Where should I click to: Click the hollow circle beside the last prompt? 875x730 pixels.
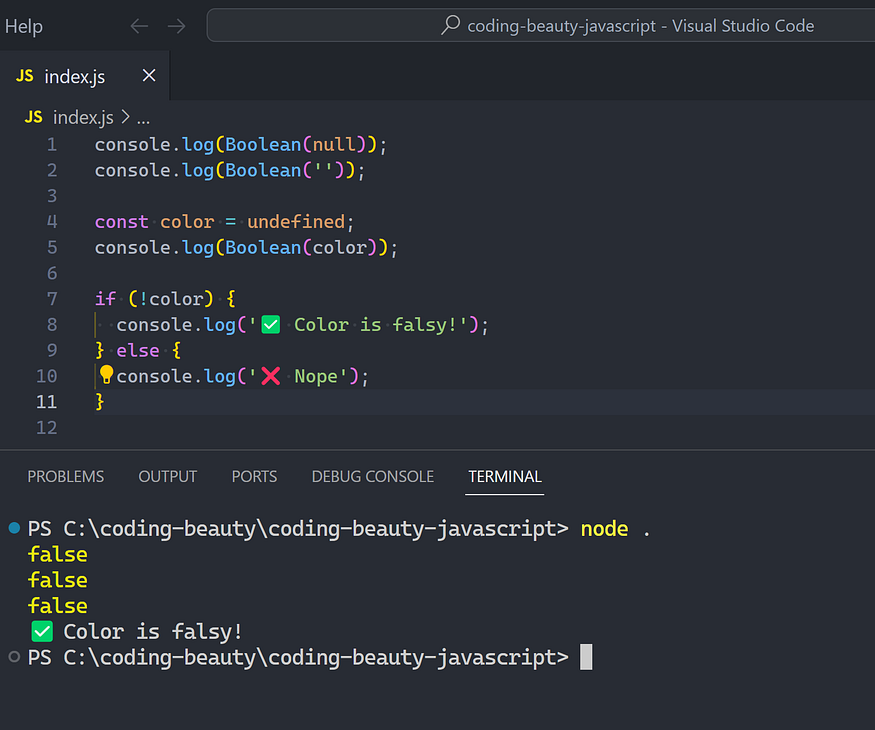[x=15, y=657]
